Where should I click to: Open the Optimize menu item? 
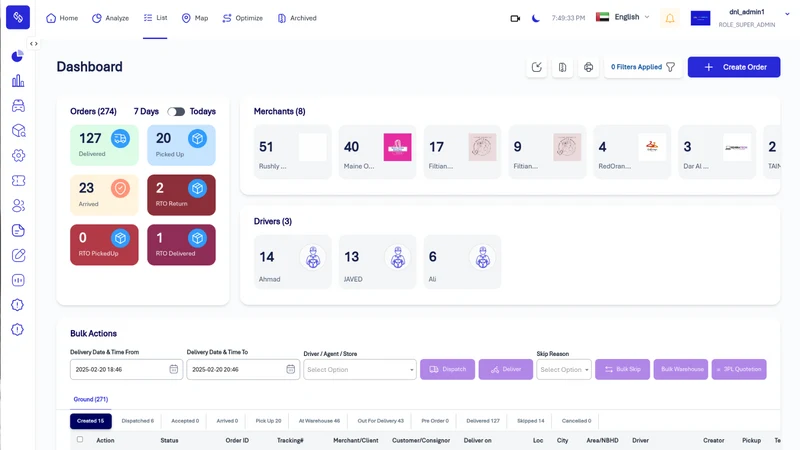point(242,18)
